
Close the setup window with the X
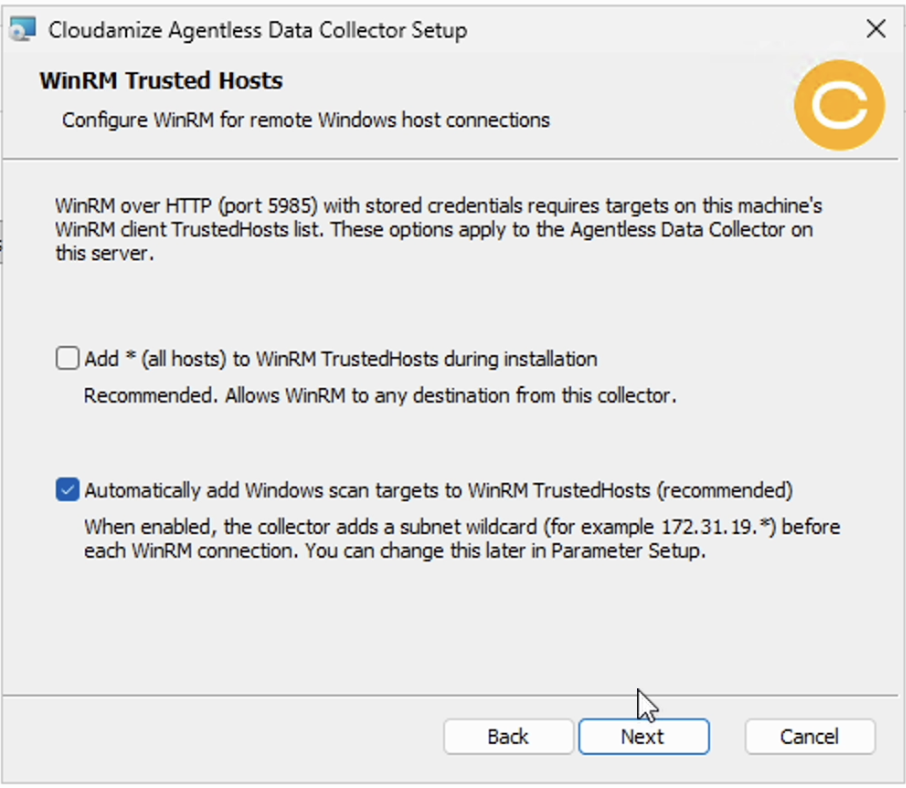point(876,28)
